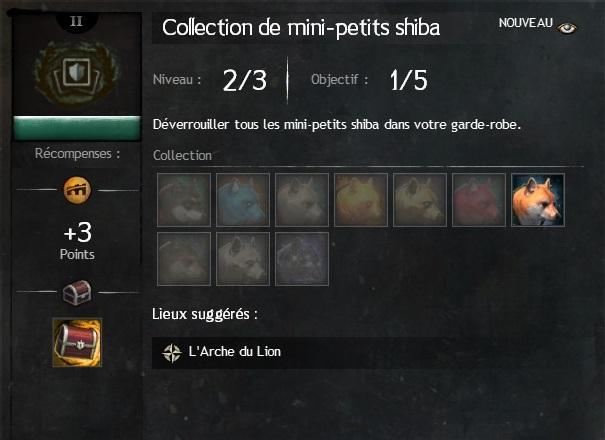Click the cream shiba icon beside the red one

(420, 200)
